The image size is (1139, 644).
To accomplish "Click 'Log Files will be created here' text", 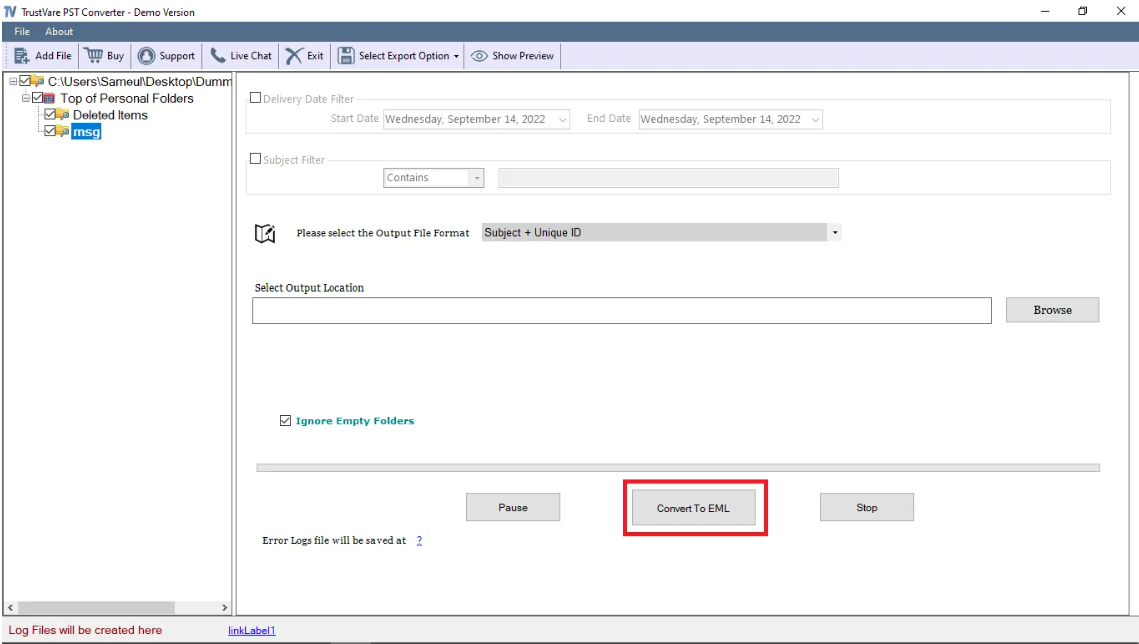I will pos(85,630).
